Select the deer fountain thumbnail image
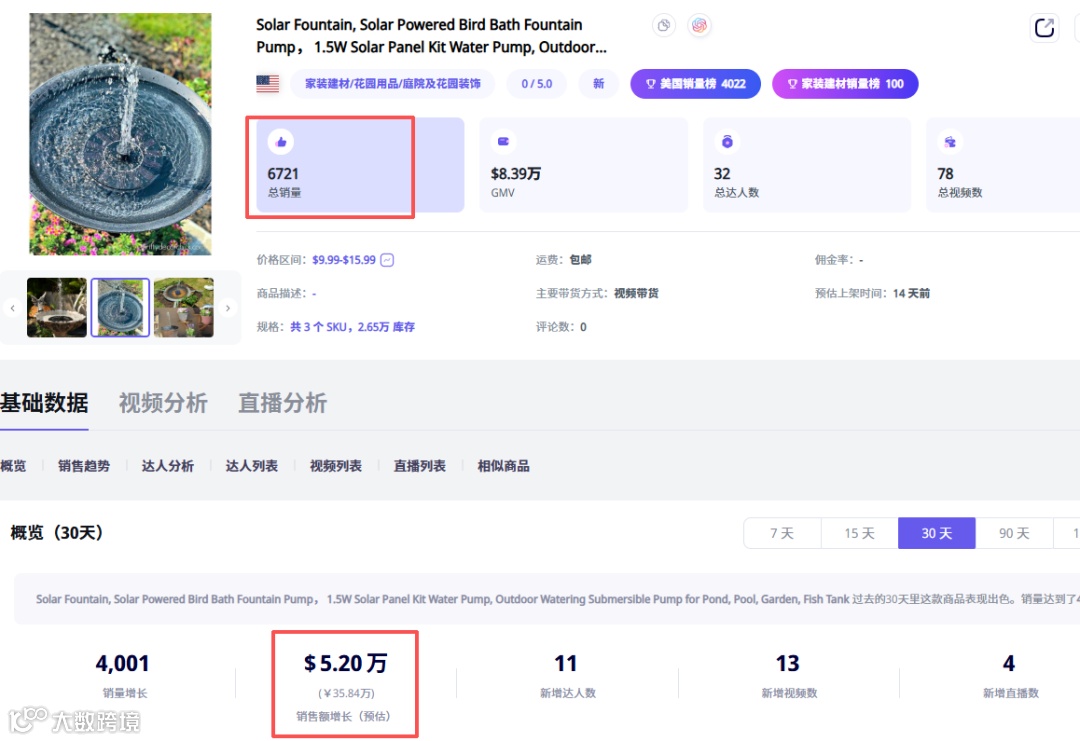Screen dimensions: 1080x741 (57, 308)
